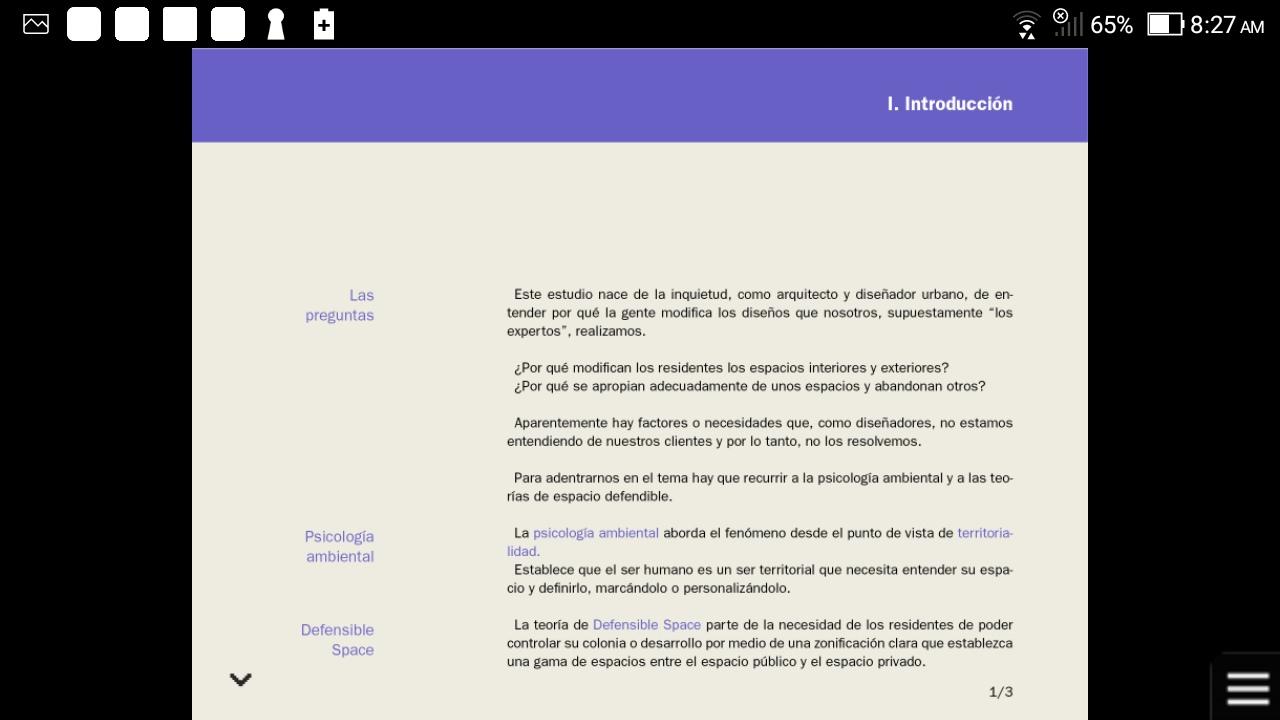Select the 'Defensible Space' side heading

coord(338,640)
